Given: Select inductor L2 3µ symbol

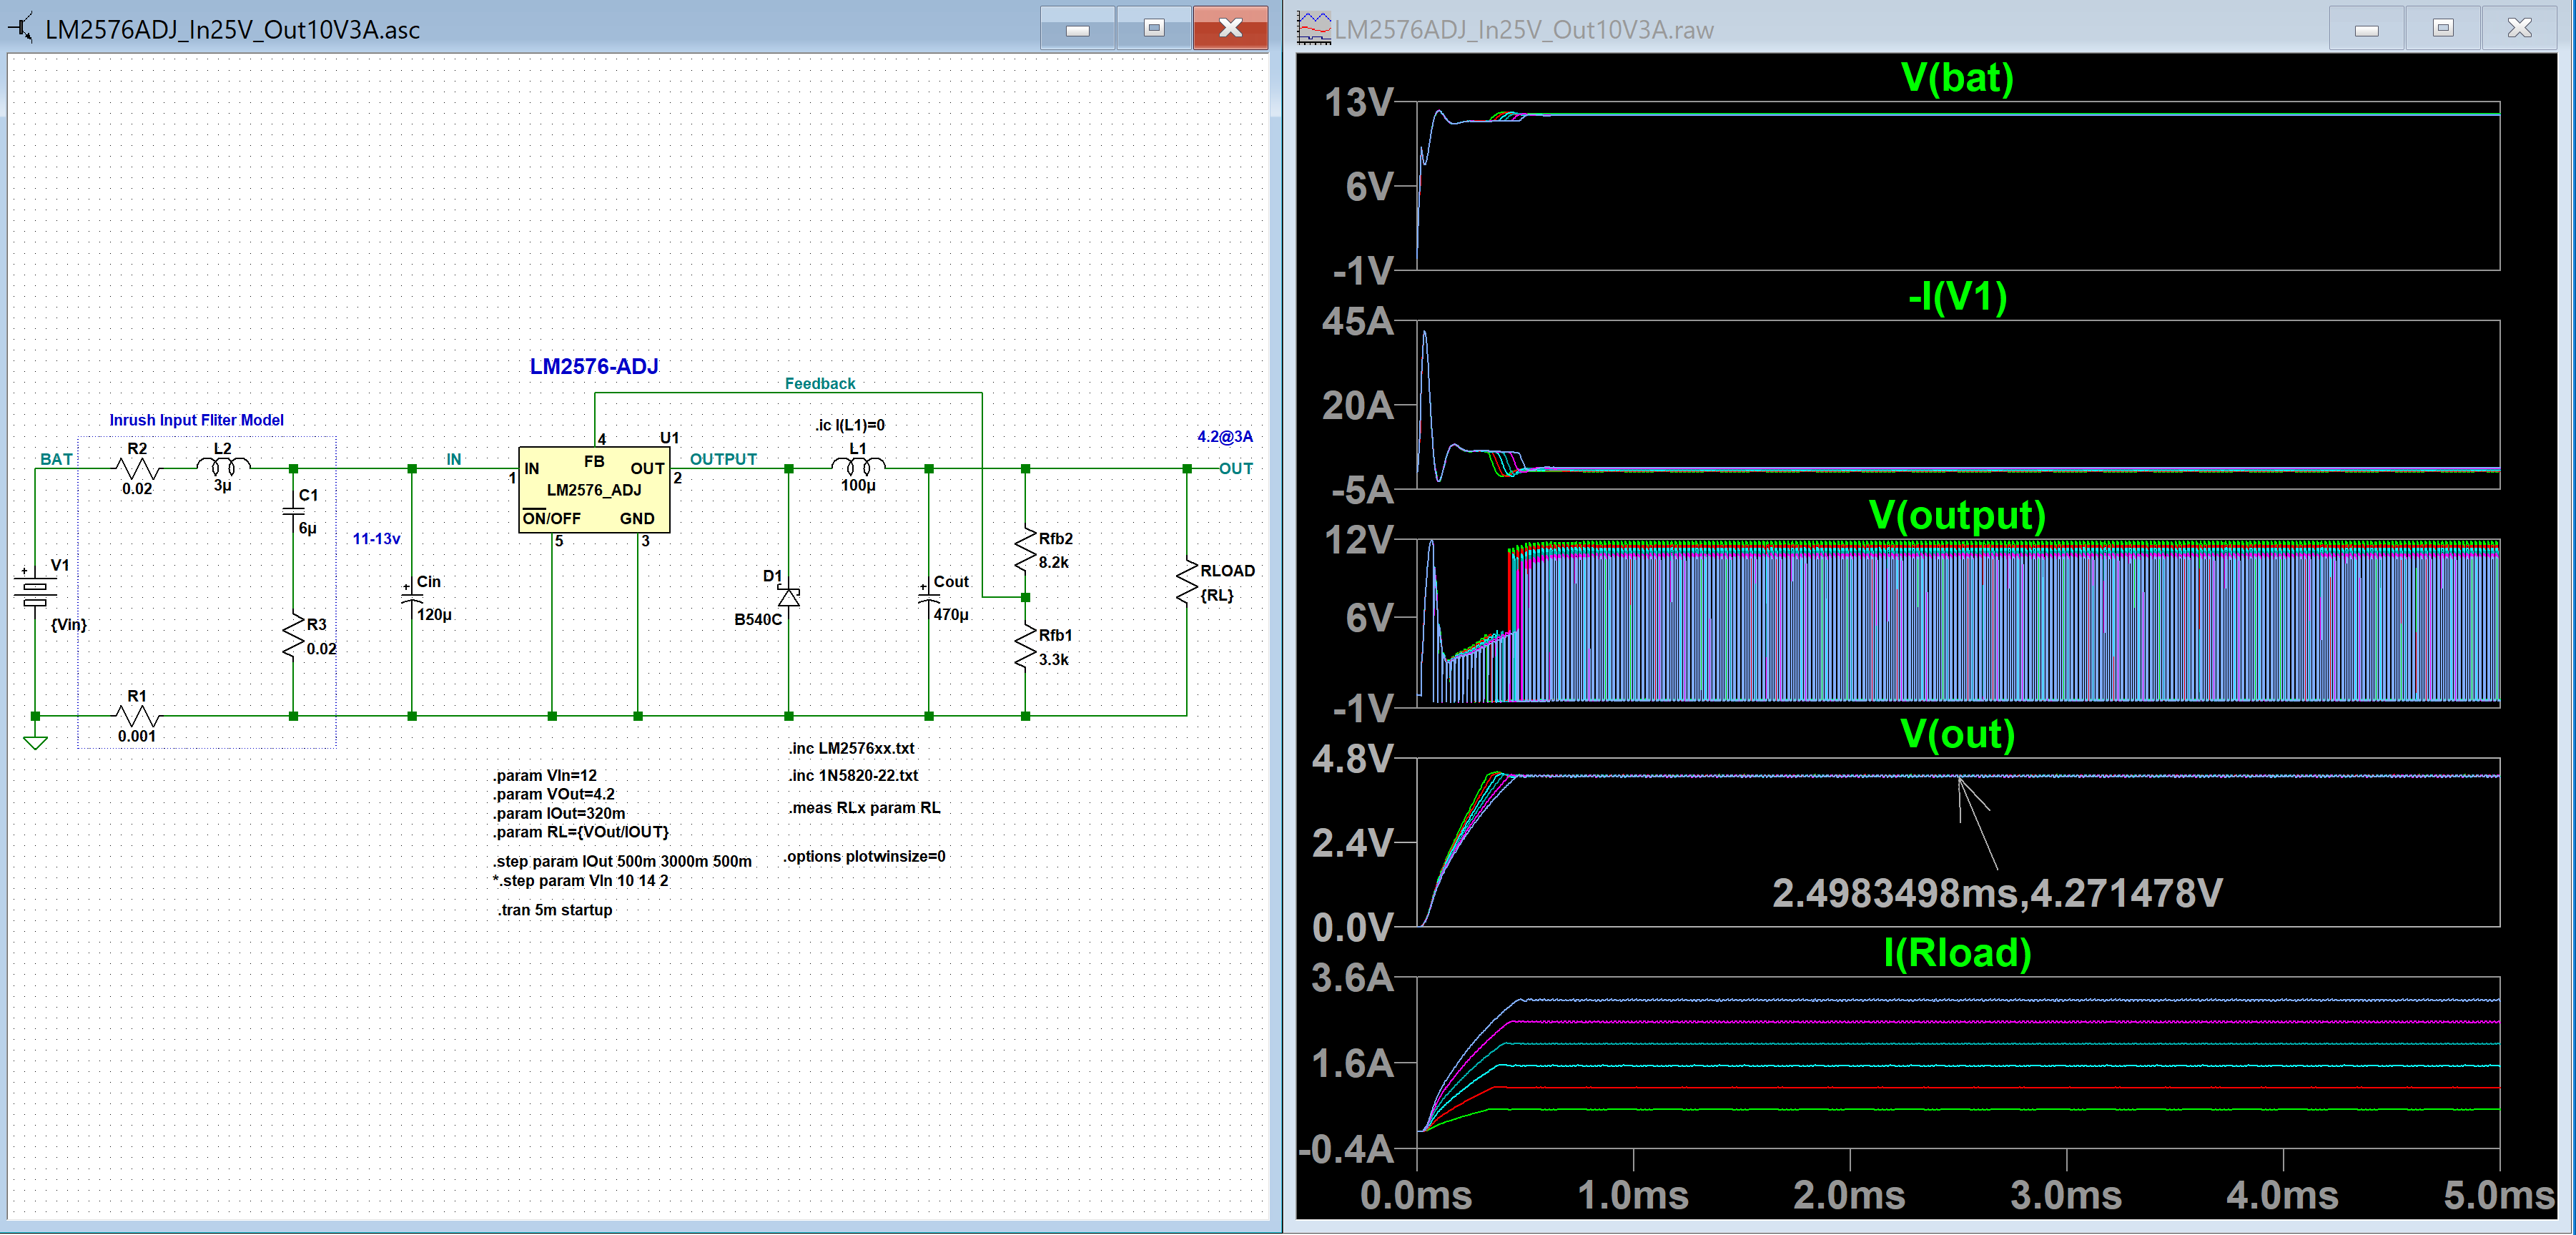Looking at the screenshot, I should point(223,466).
